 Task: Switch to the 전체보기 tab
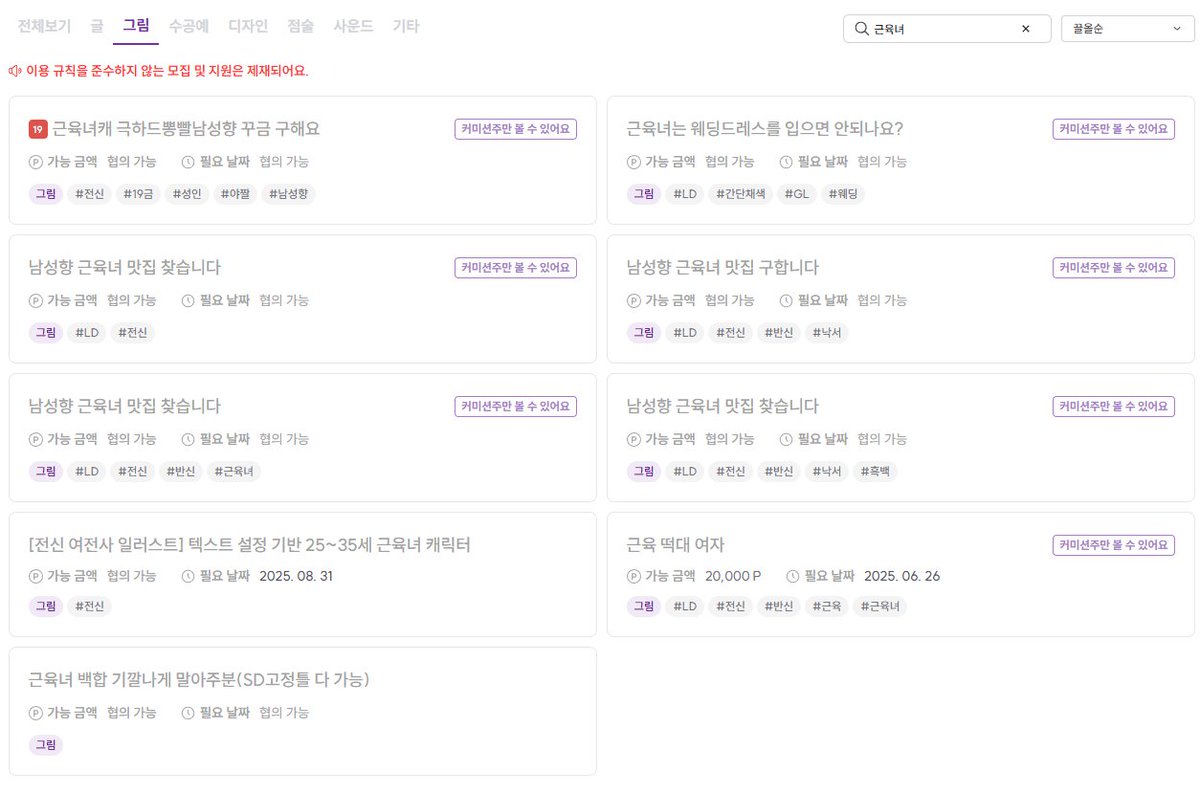coord(44,26)
